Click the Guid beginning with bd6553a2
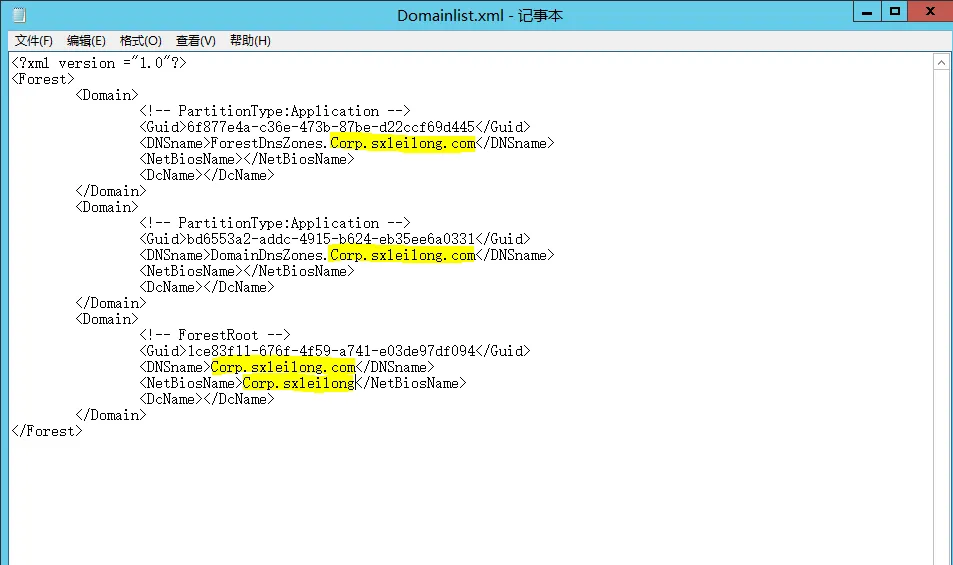The image size is (953, 565). click(x=331, y=239)
